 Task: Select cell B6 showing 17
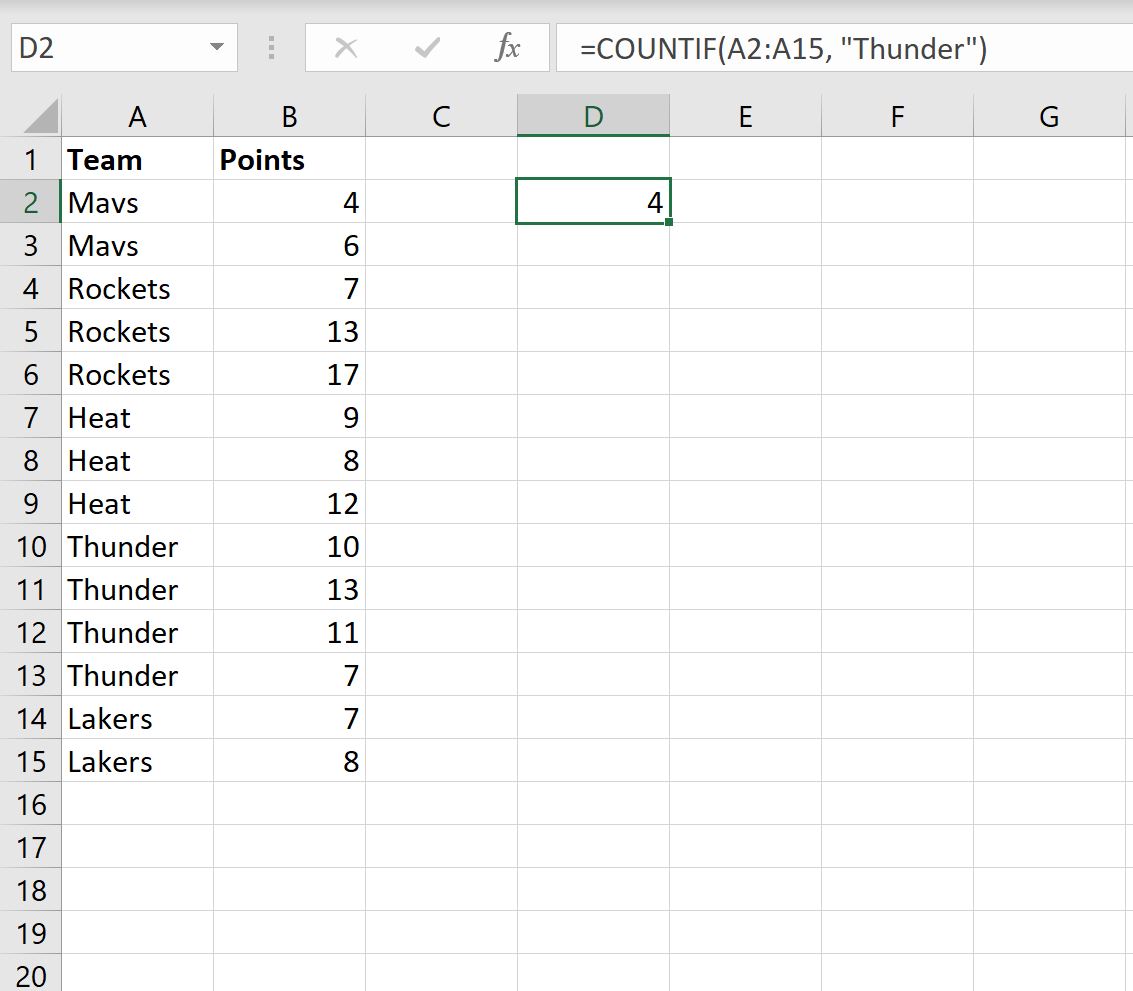coord(289,374)
